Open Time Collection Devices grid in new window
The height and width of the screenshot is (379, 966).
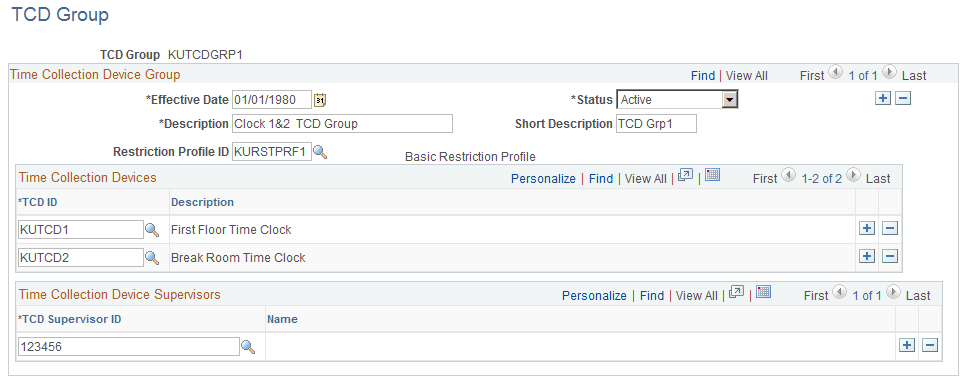coord(685,175)
